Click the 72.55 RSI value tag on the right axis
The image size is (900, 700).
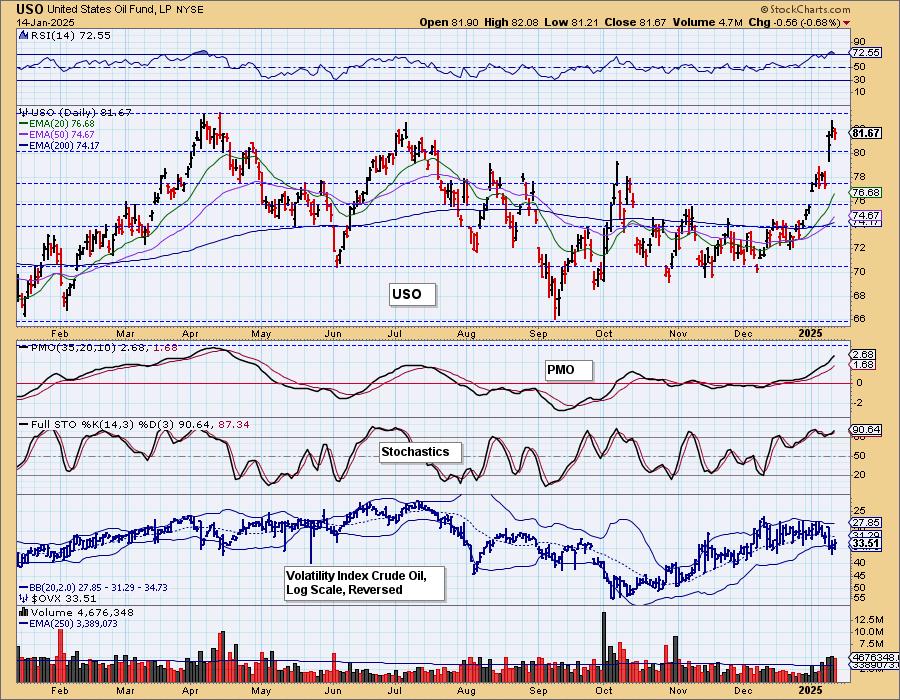click(866, 52)
